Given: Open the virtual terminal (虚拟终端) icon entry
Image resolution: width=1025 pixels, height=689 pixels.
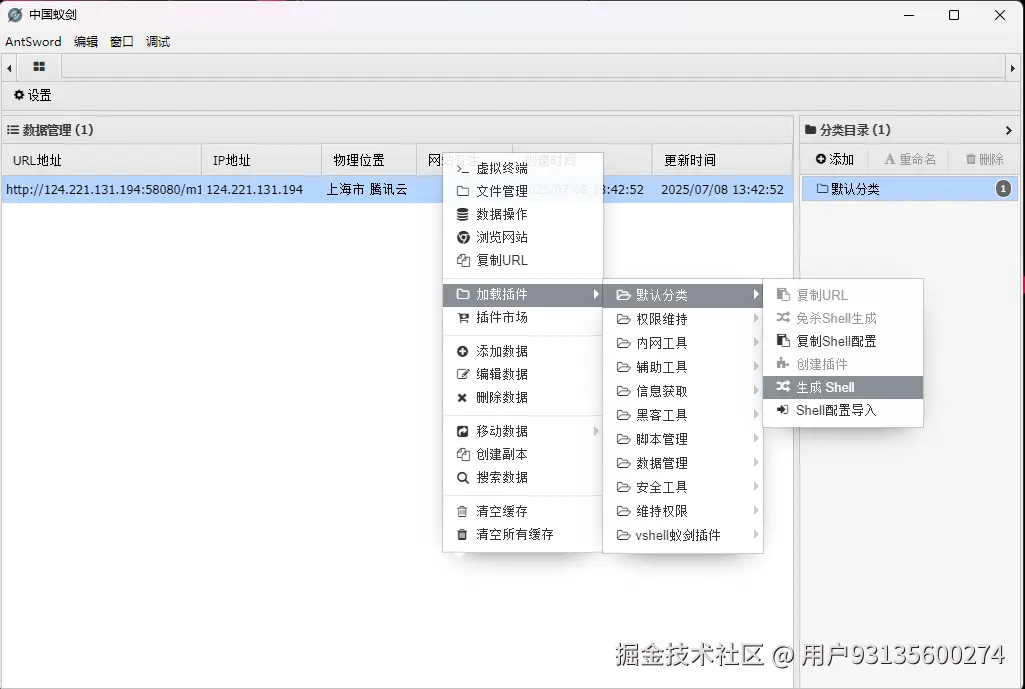Looking at the screenshot, I should 463,169.
